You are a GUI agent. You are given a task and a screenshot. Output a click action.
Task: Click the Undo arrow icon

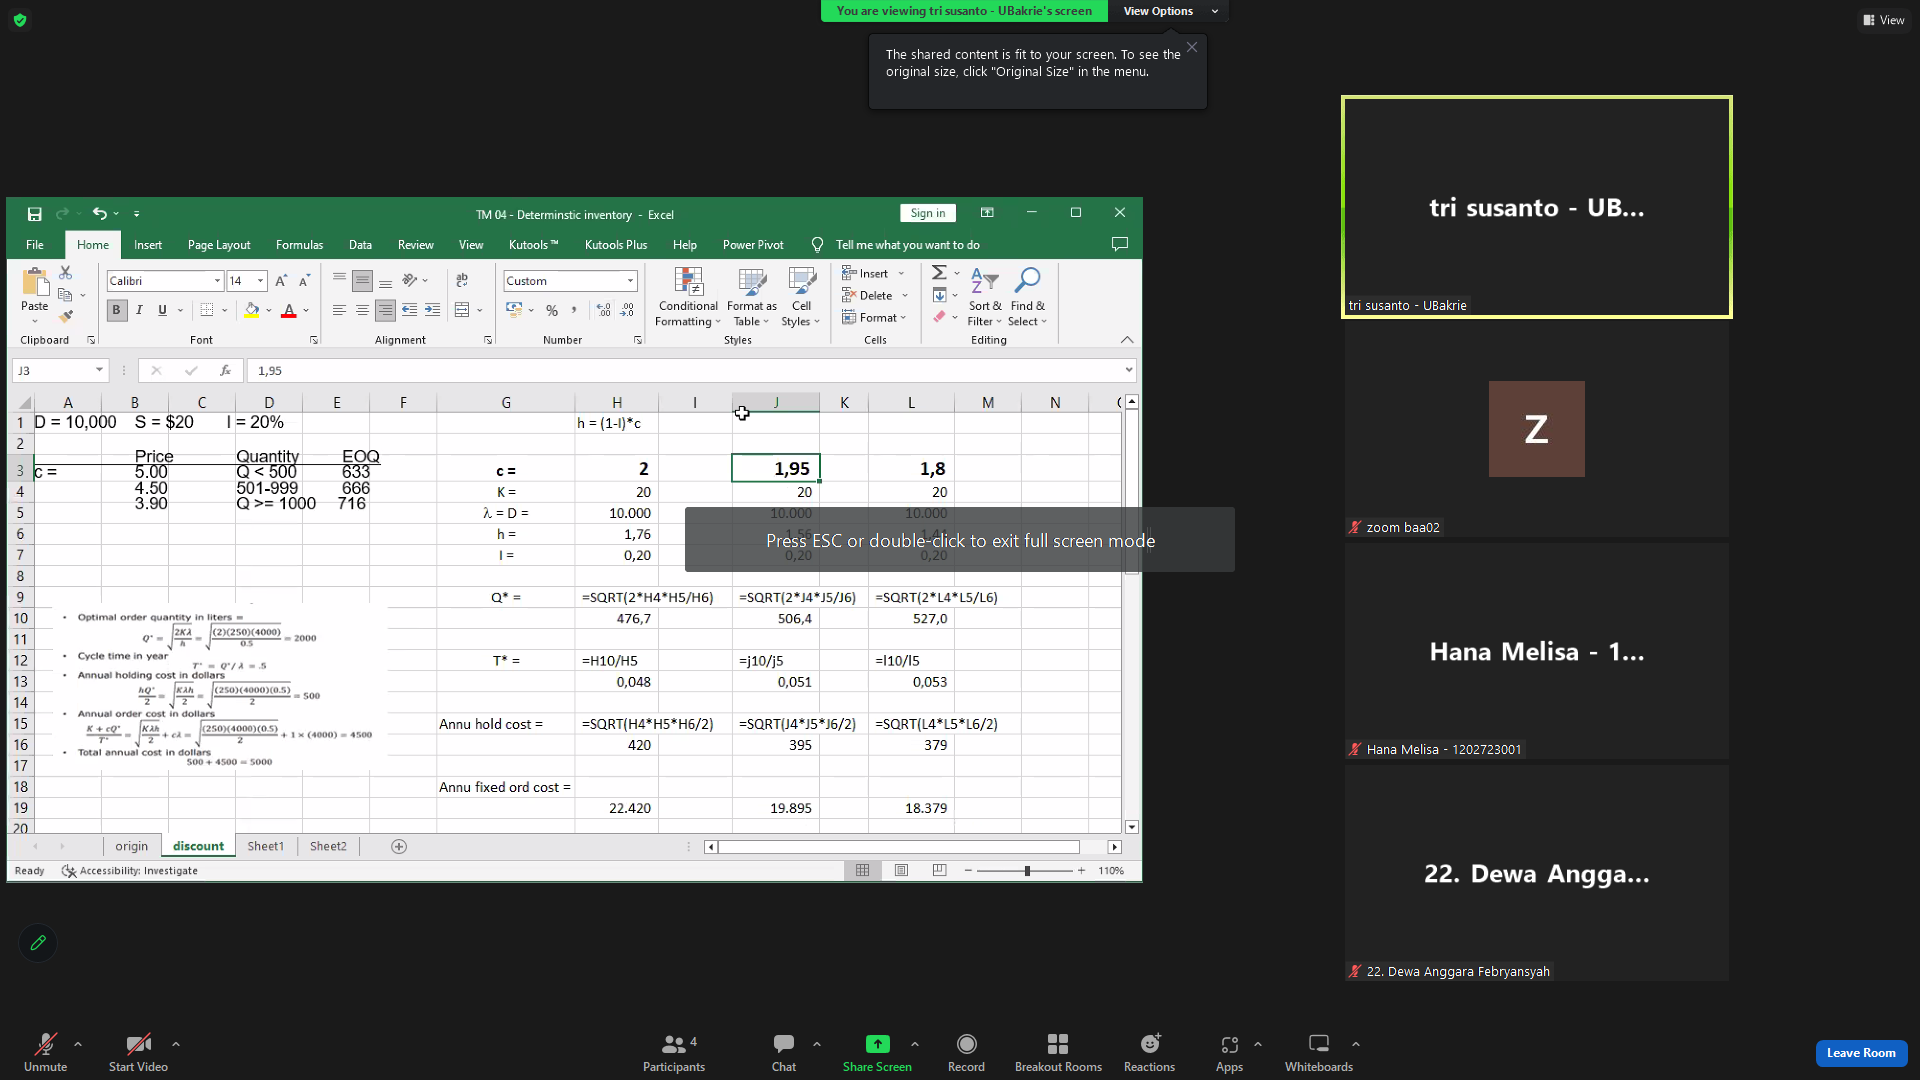pyautogui.click(x=99, y=213)
